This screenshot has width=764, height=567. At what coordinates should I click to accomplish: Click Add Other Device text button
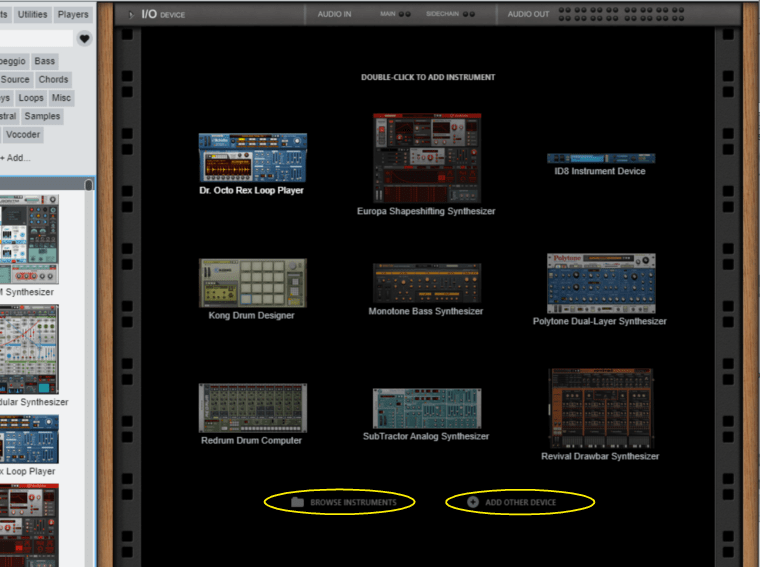click(521, 502)
